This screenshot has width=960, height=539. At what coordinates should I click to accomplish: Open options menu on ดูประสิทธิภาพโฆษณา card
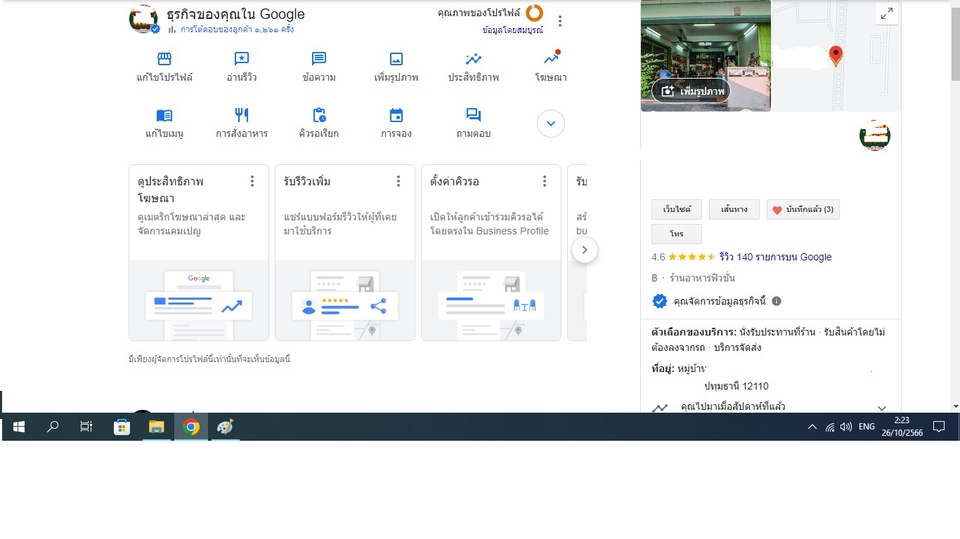pos(252,181)
